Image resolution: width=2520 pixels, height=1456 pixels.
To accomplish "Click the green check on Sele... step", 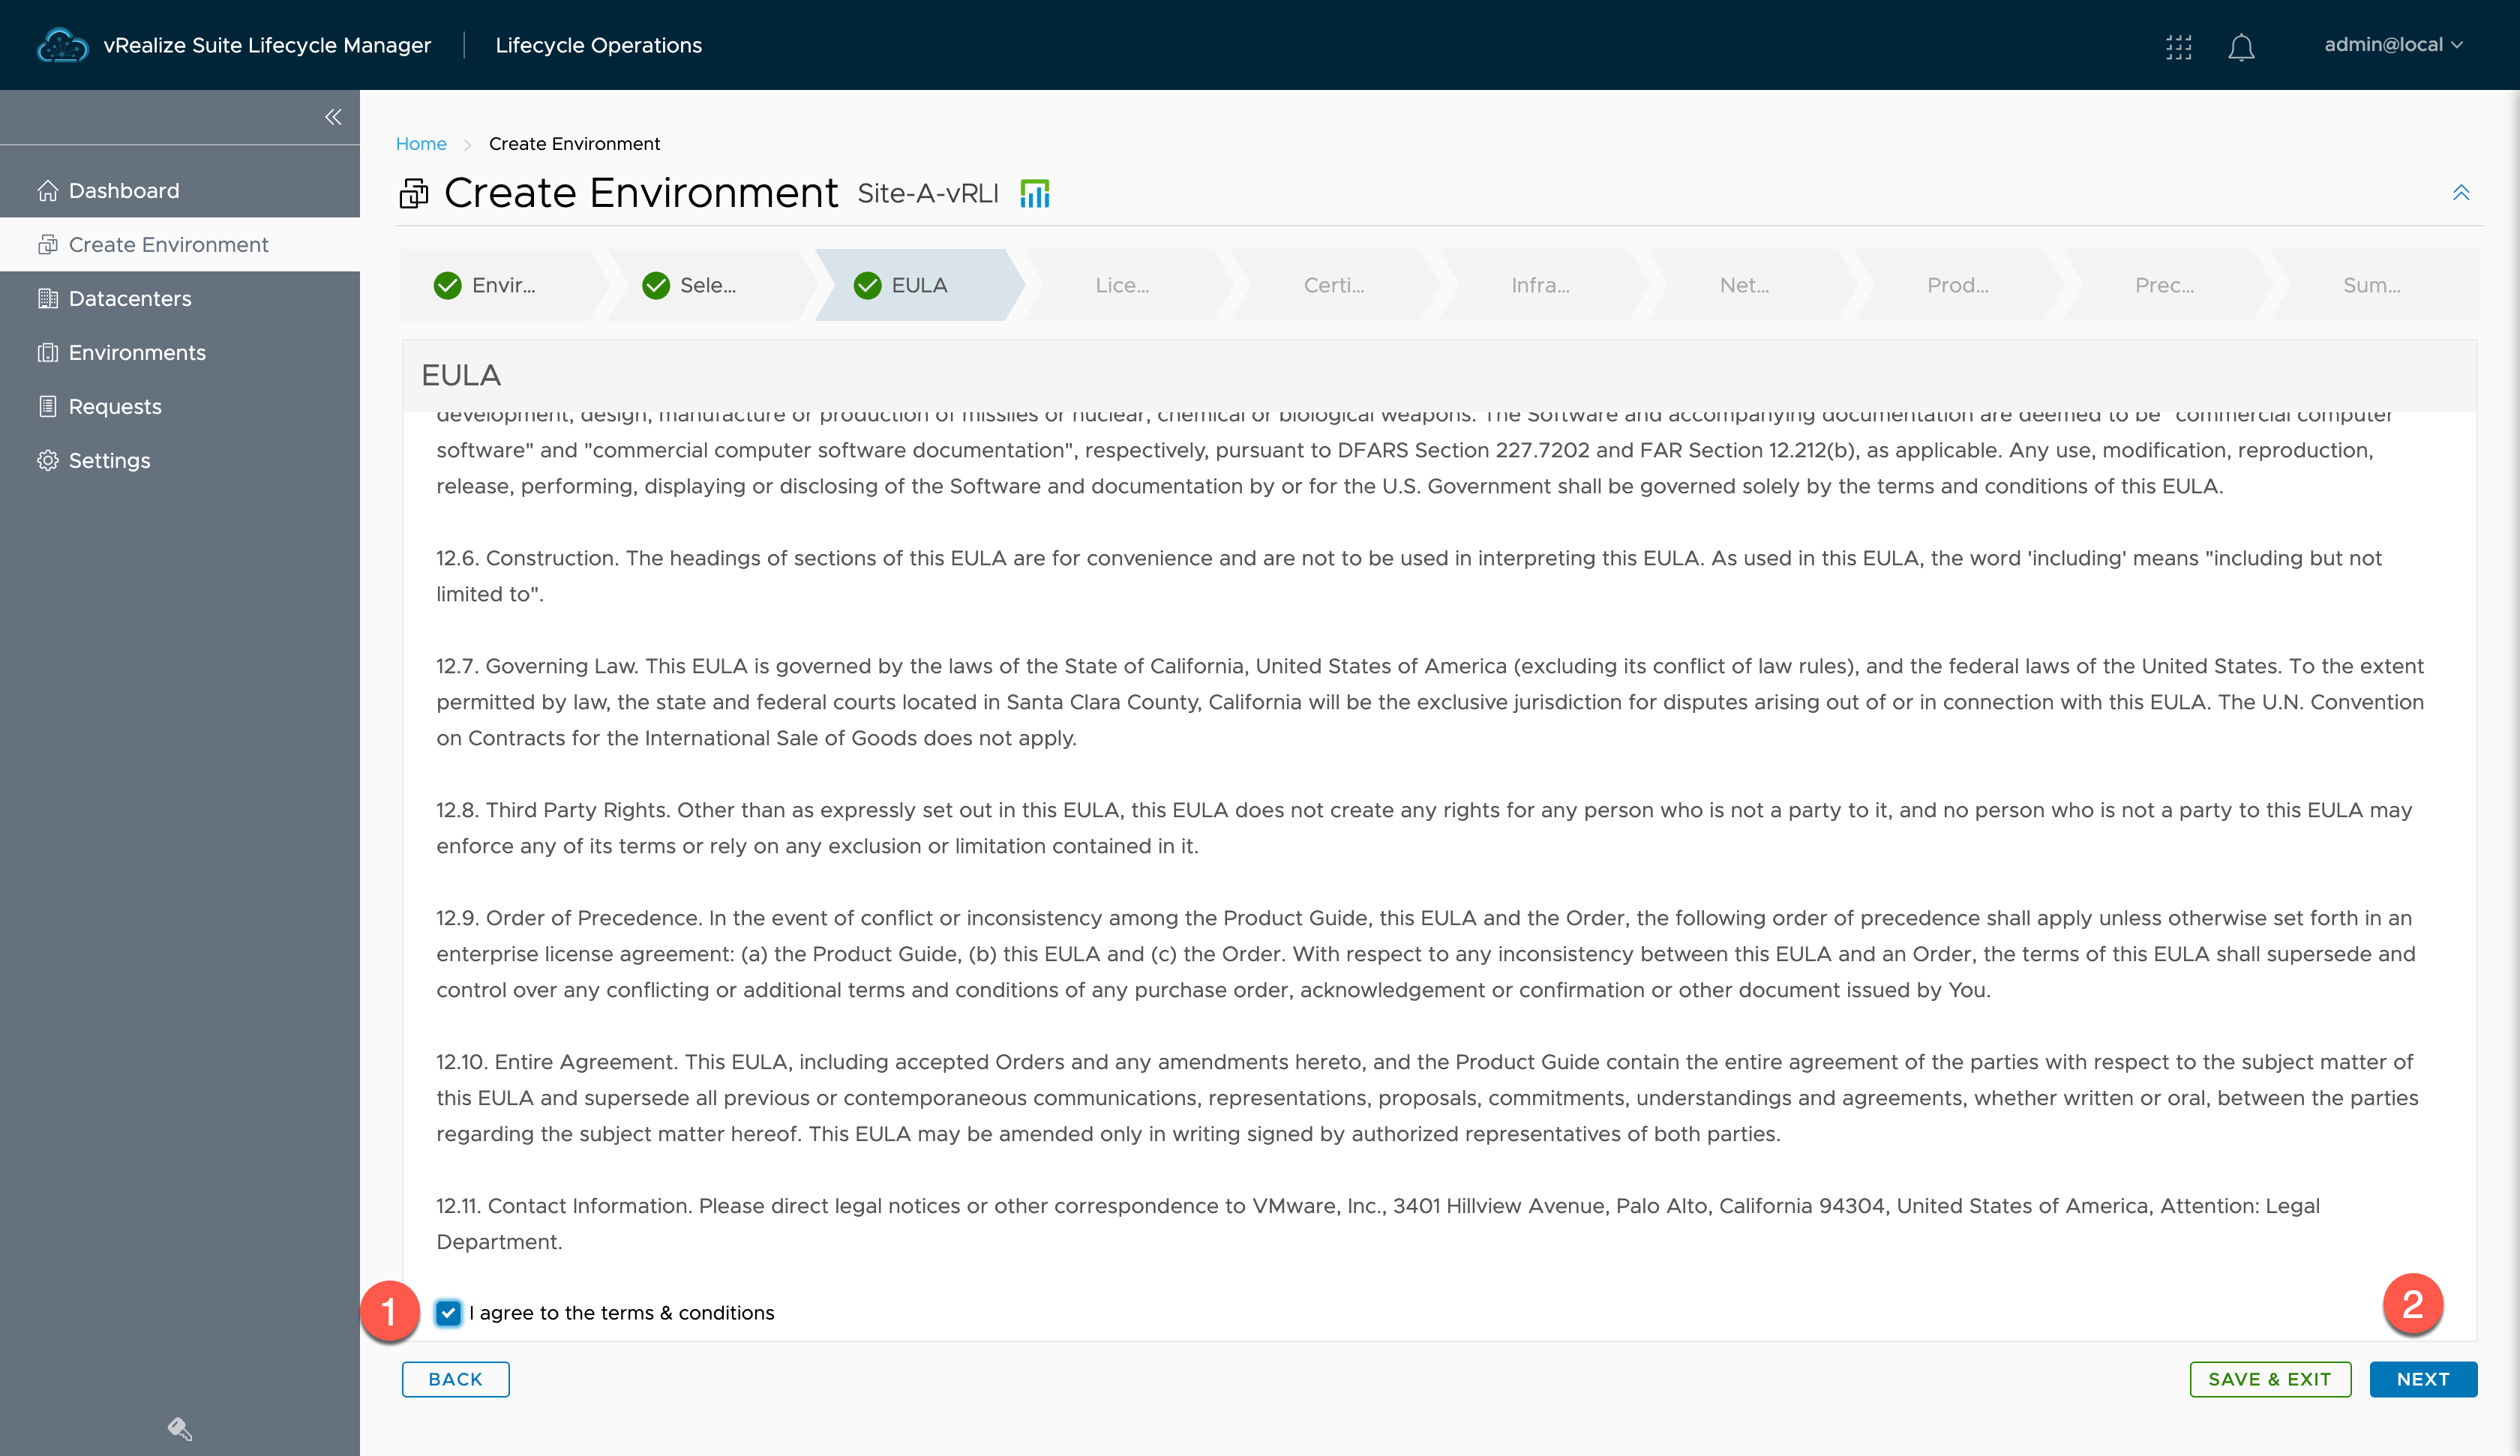I will [656, 286].
